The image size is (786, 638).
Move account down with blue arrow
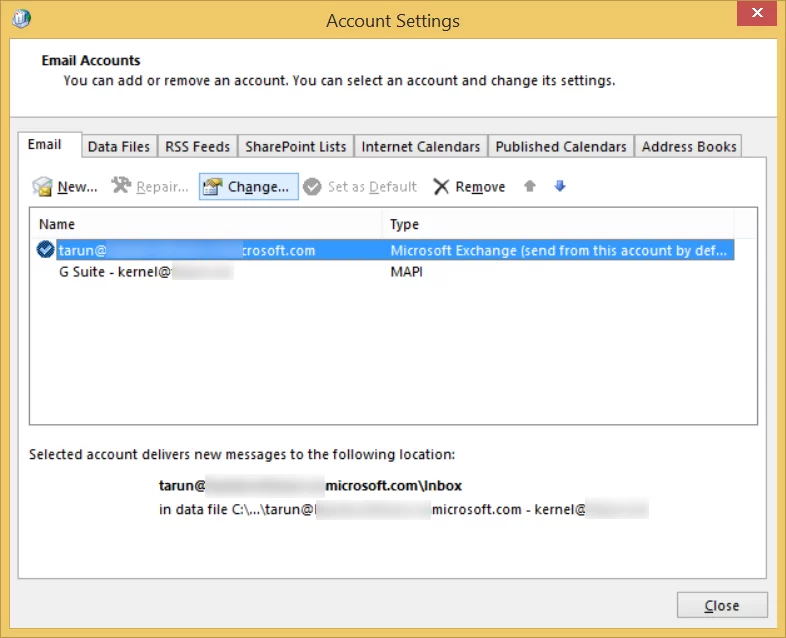(x=560, y=186)
